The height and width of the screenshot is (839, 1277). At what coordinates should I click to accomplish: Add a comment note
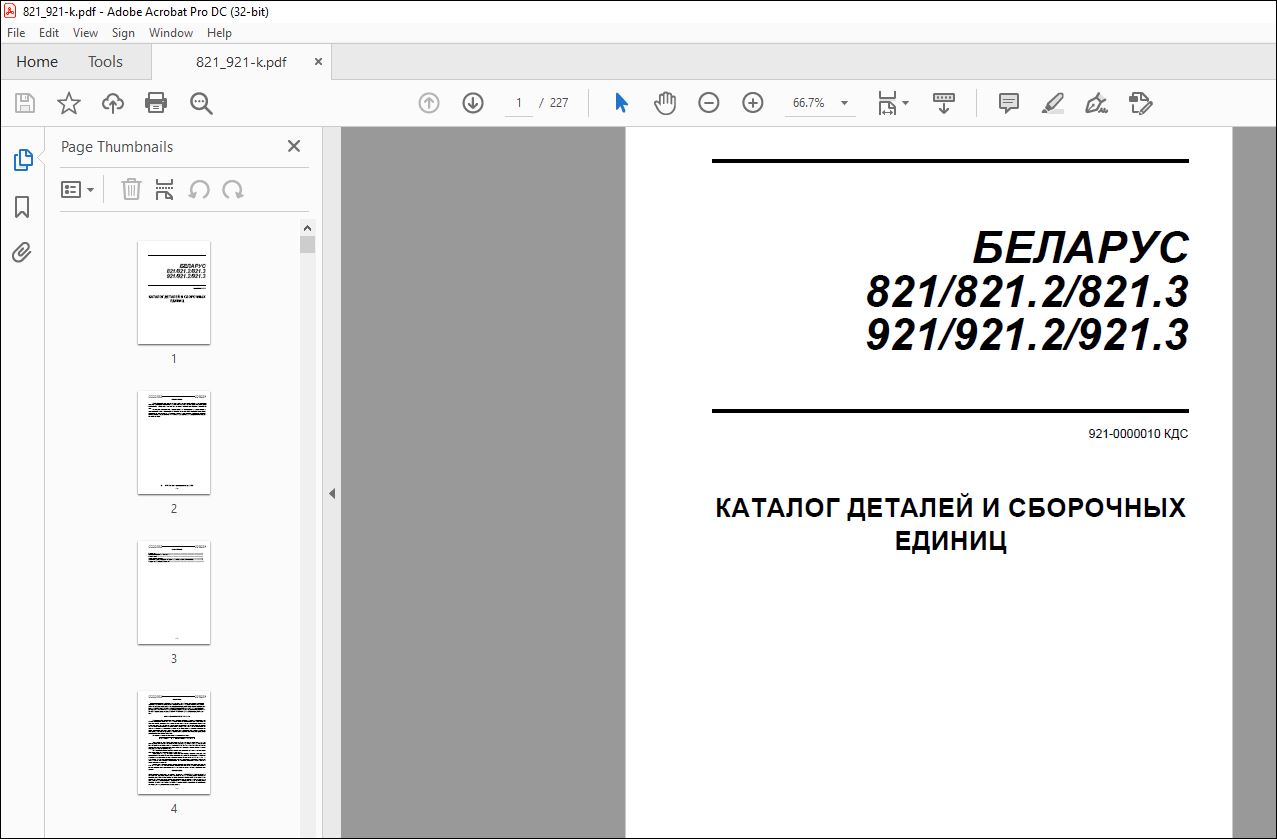(1009, 103)
